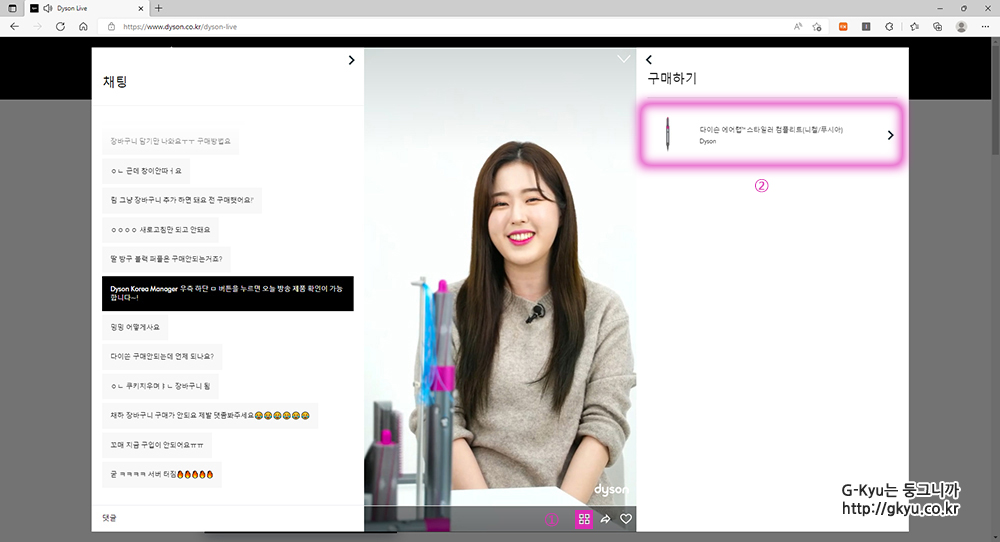Click chat message '굳 ㅋㅋㅋㅋ 서버 터짐'
This screenshot has height=542, width=1000.
coord(162,474)
